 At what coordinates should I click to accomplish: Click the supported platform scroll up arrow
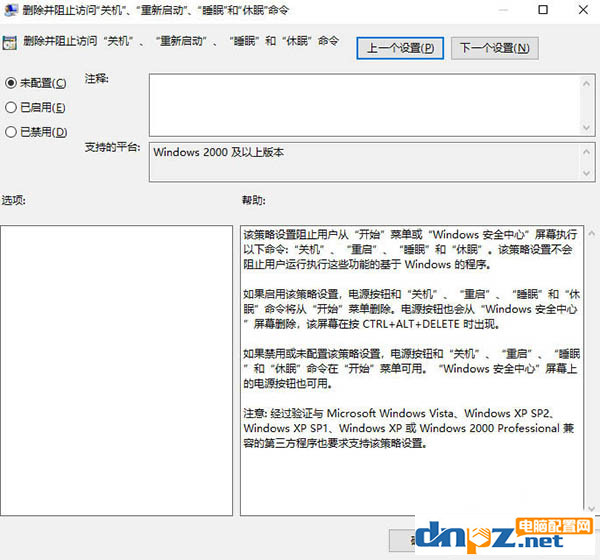coord(586,152)
